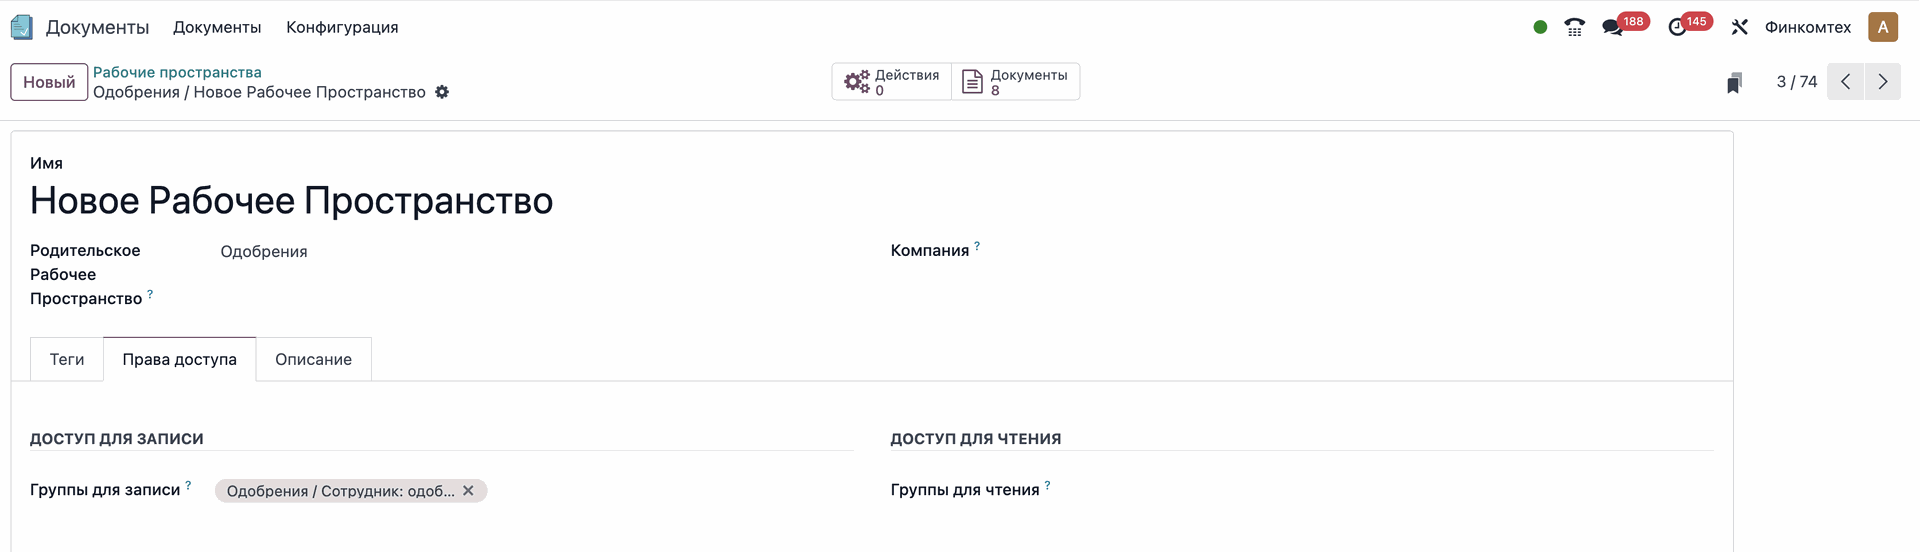This screenshot has width=1920, height=552.
Task: Open the activities clock icon with 145 badge
Action: (1678, 27)
